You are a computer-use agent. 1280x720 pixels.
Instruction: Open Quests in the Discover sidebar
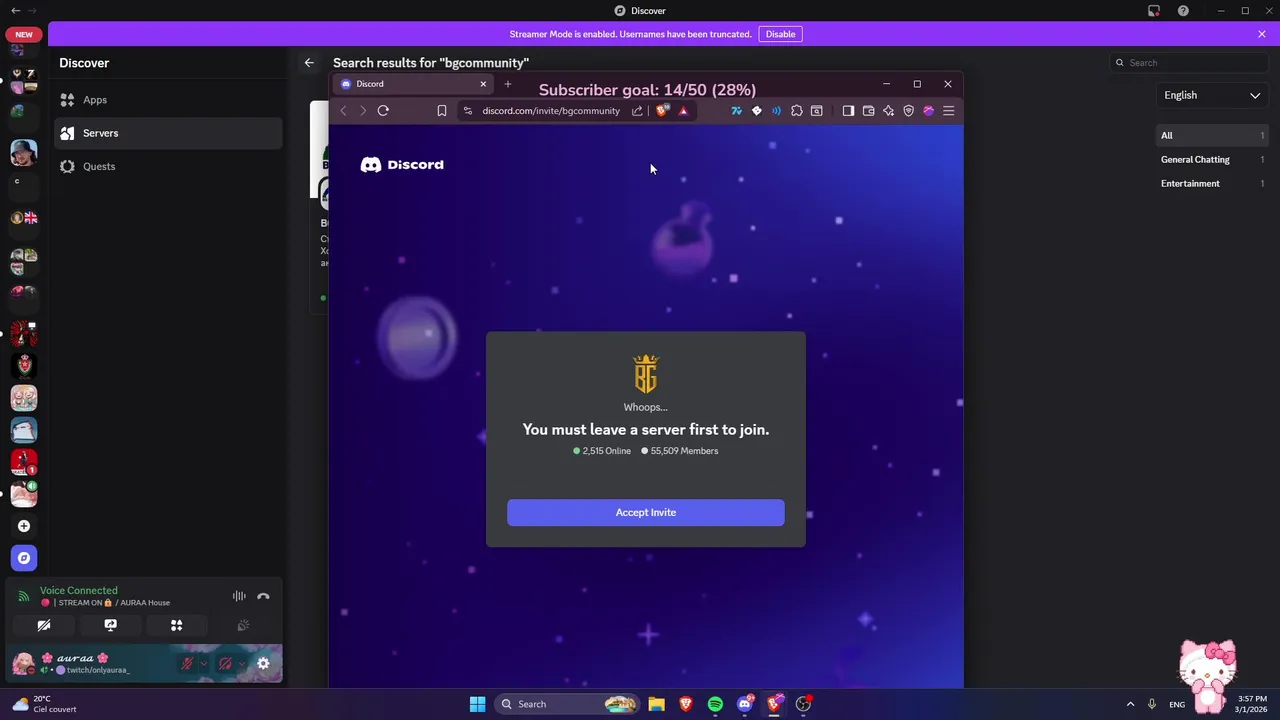click(x=168, y=166)
